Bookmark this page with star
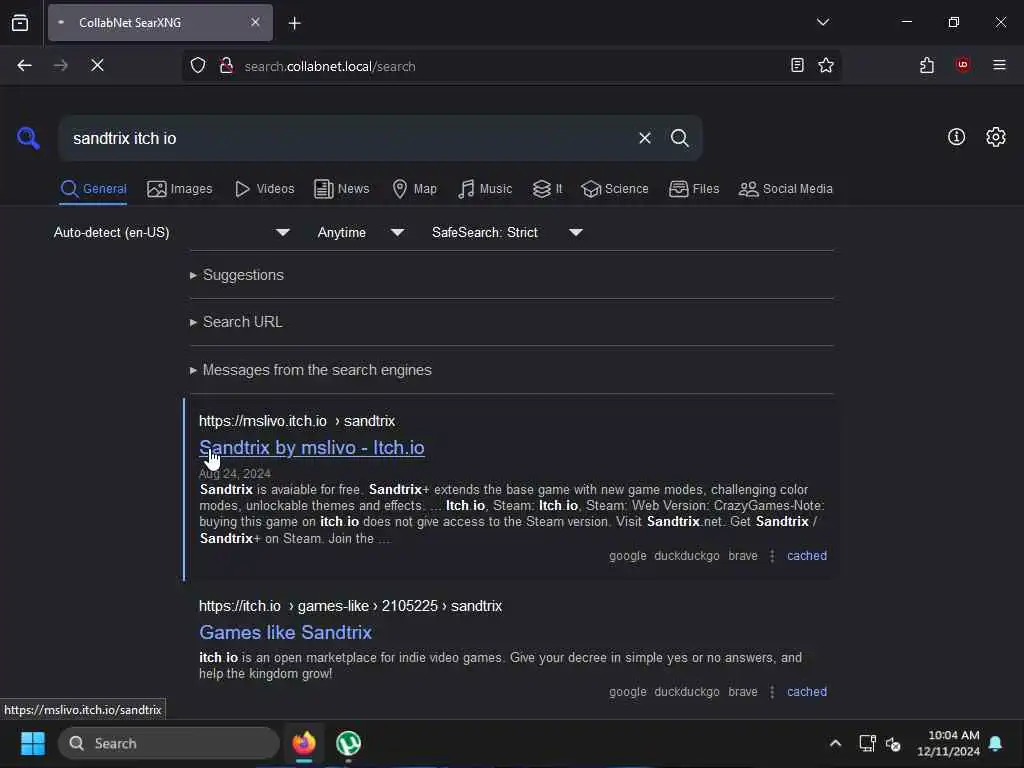Viewport: 1024px width, 768px height. 825,65
